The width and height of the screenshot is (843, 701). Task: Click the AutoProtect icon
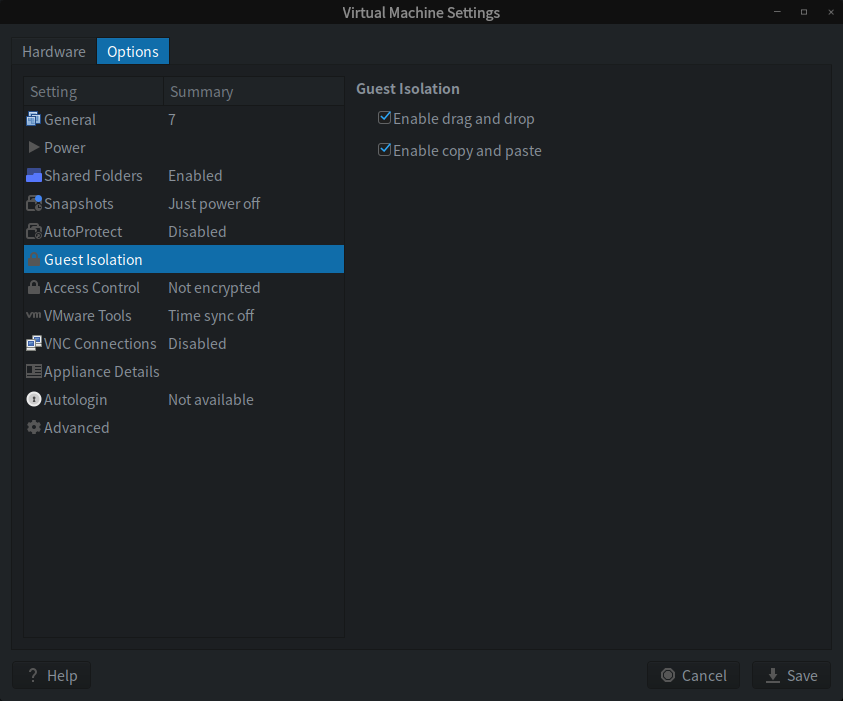pyautogui.click(x=34, y=232)
